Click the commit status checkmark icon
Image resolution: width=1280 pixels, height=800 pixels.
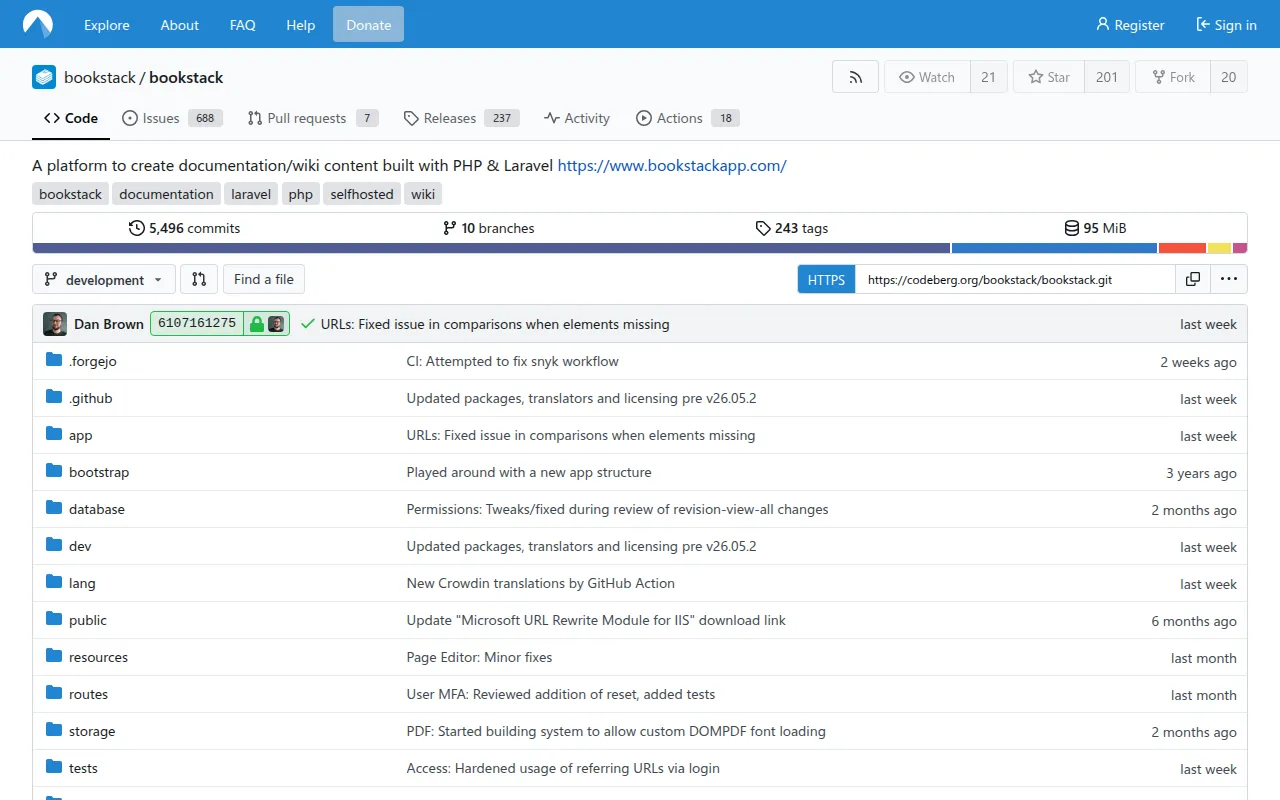[308, 324]
